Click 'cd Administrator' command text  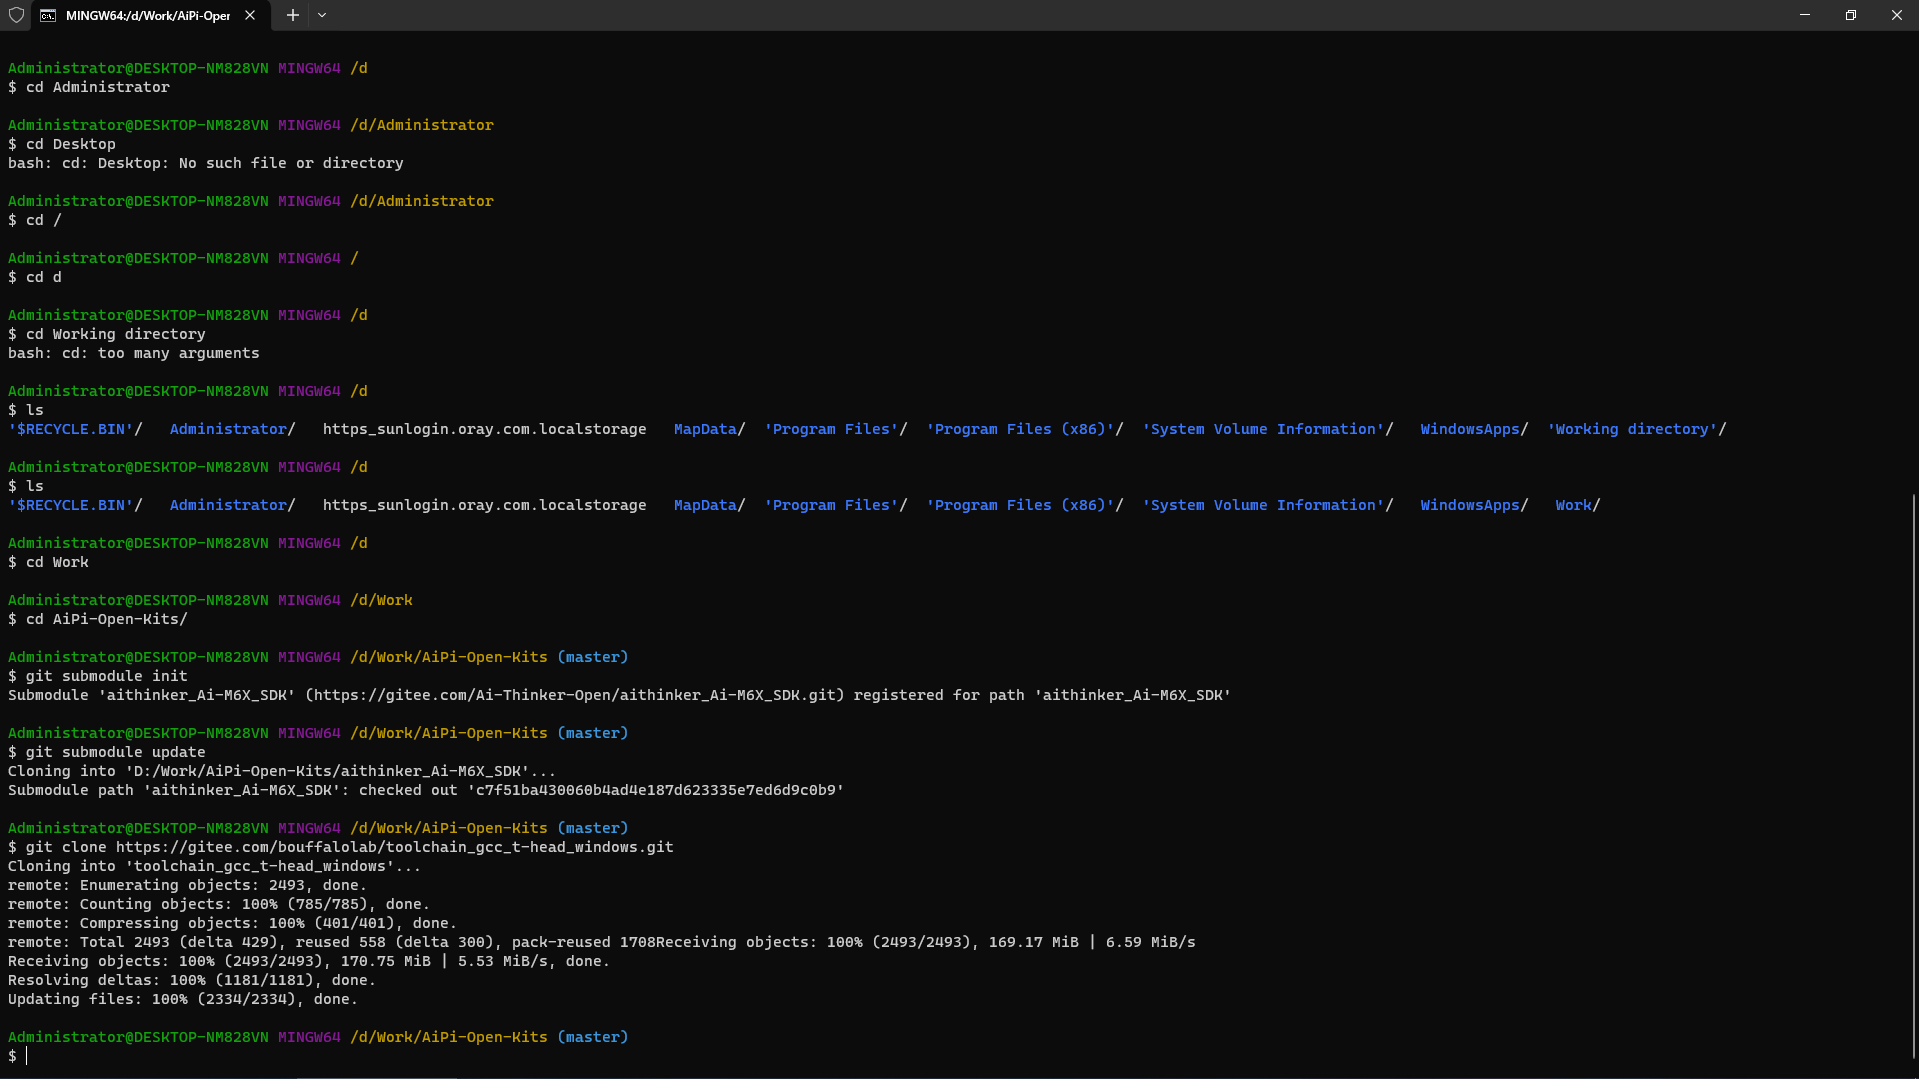pos(98,87)
